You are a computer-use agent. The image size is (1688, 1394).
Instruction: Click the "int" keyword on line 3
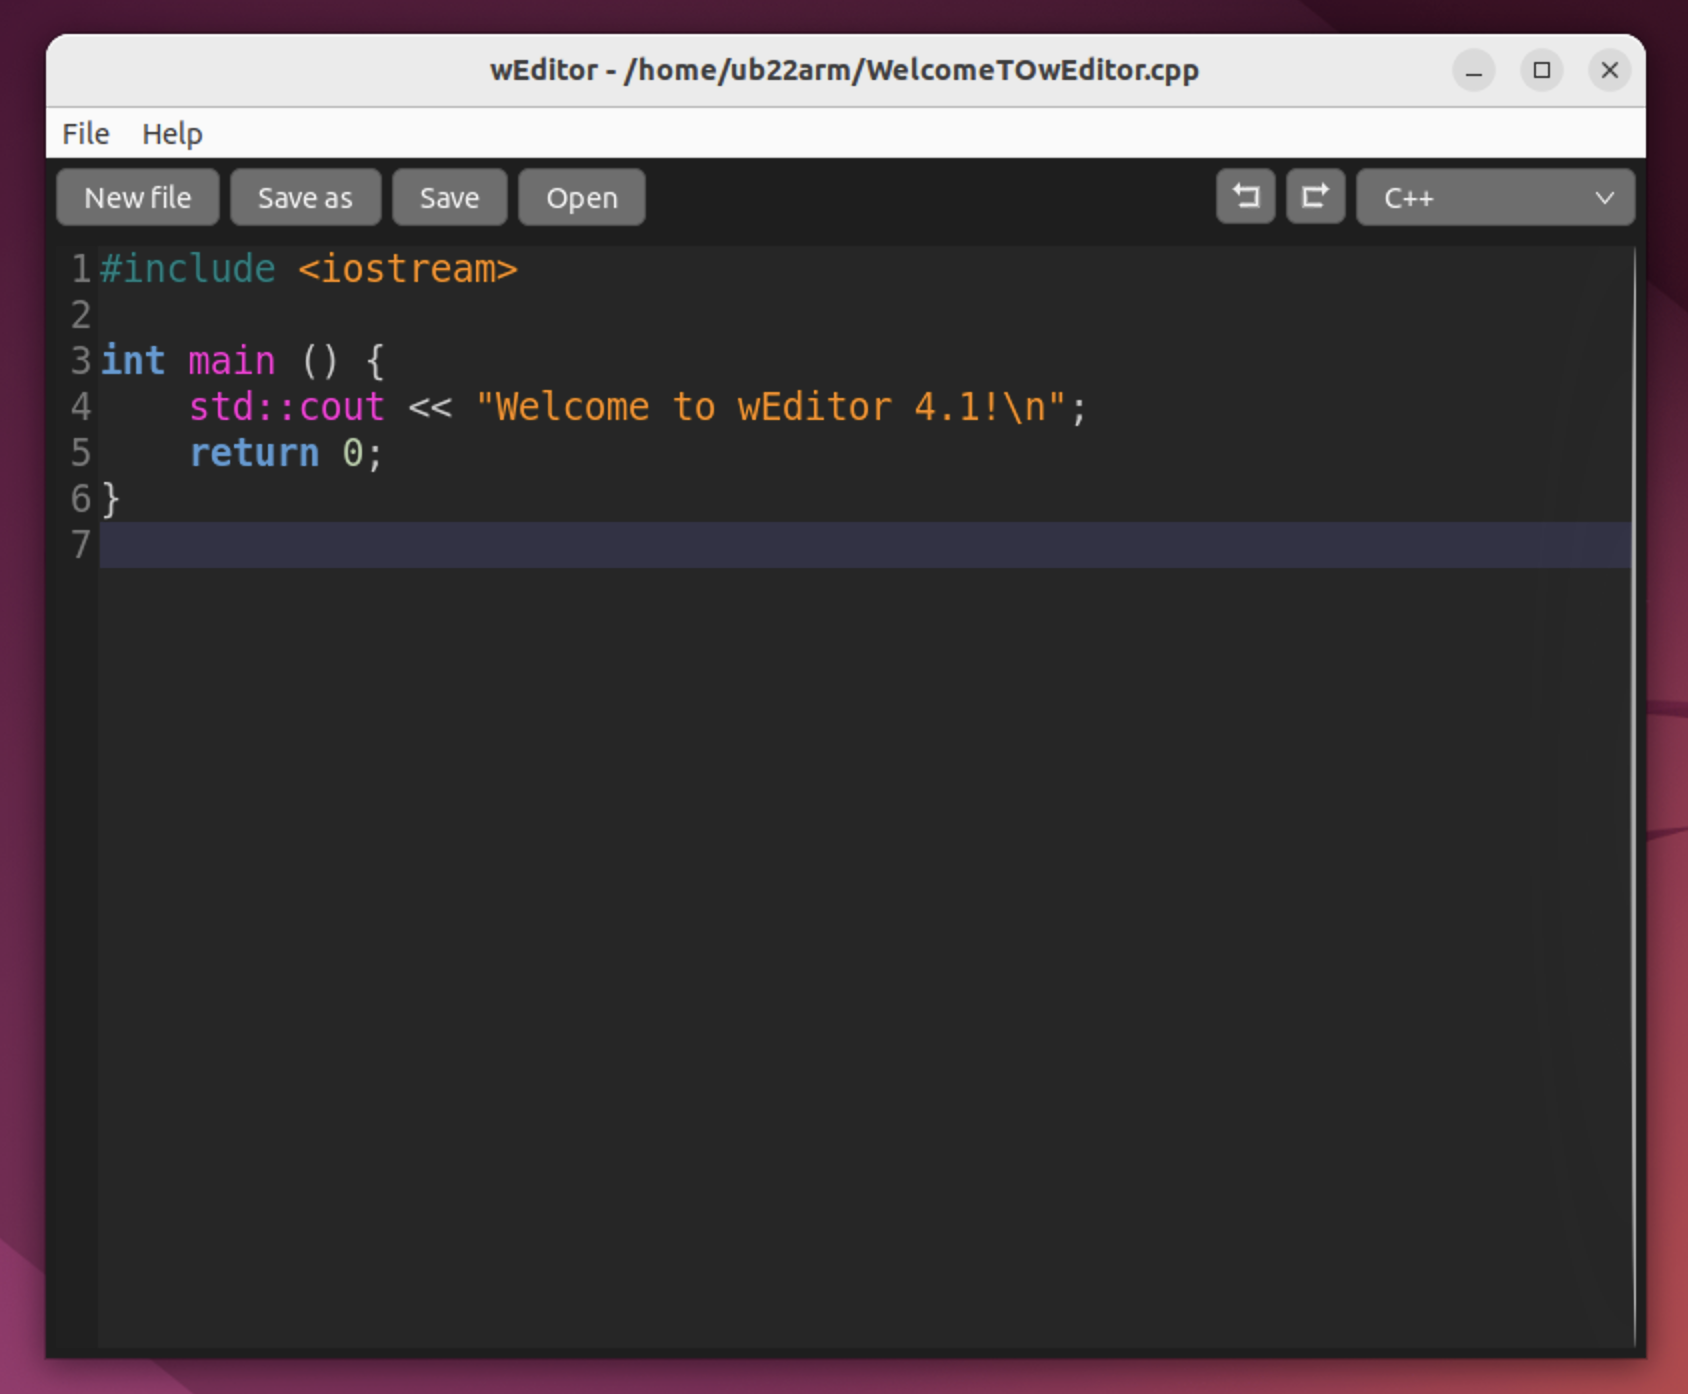tap(133, 360)
